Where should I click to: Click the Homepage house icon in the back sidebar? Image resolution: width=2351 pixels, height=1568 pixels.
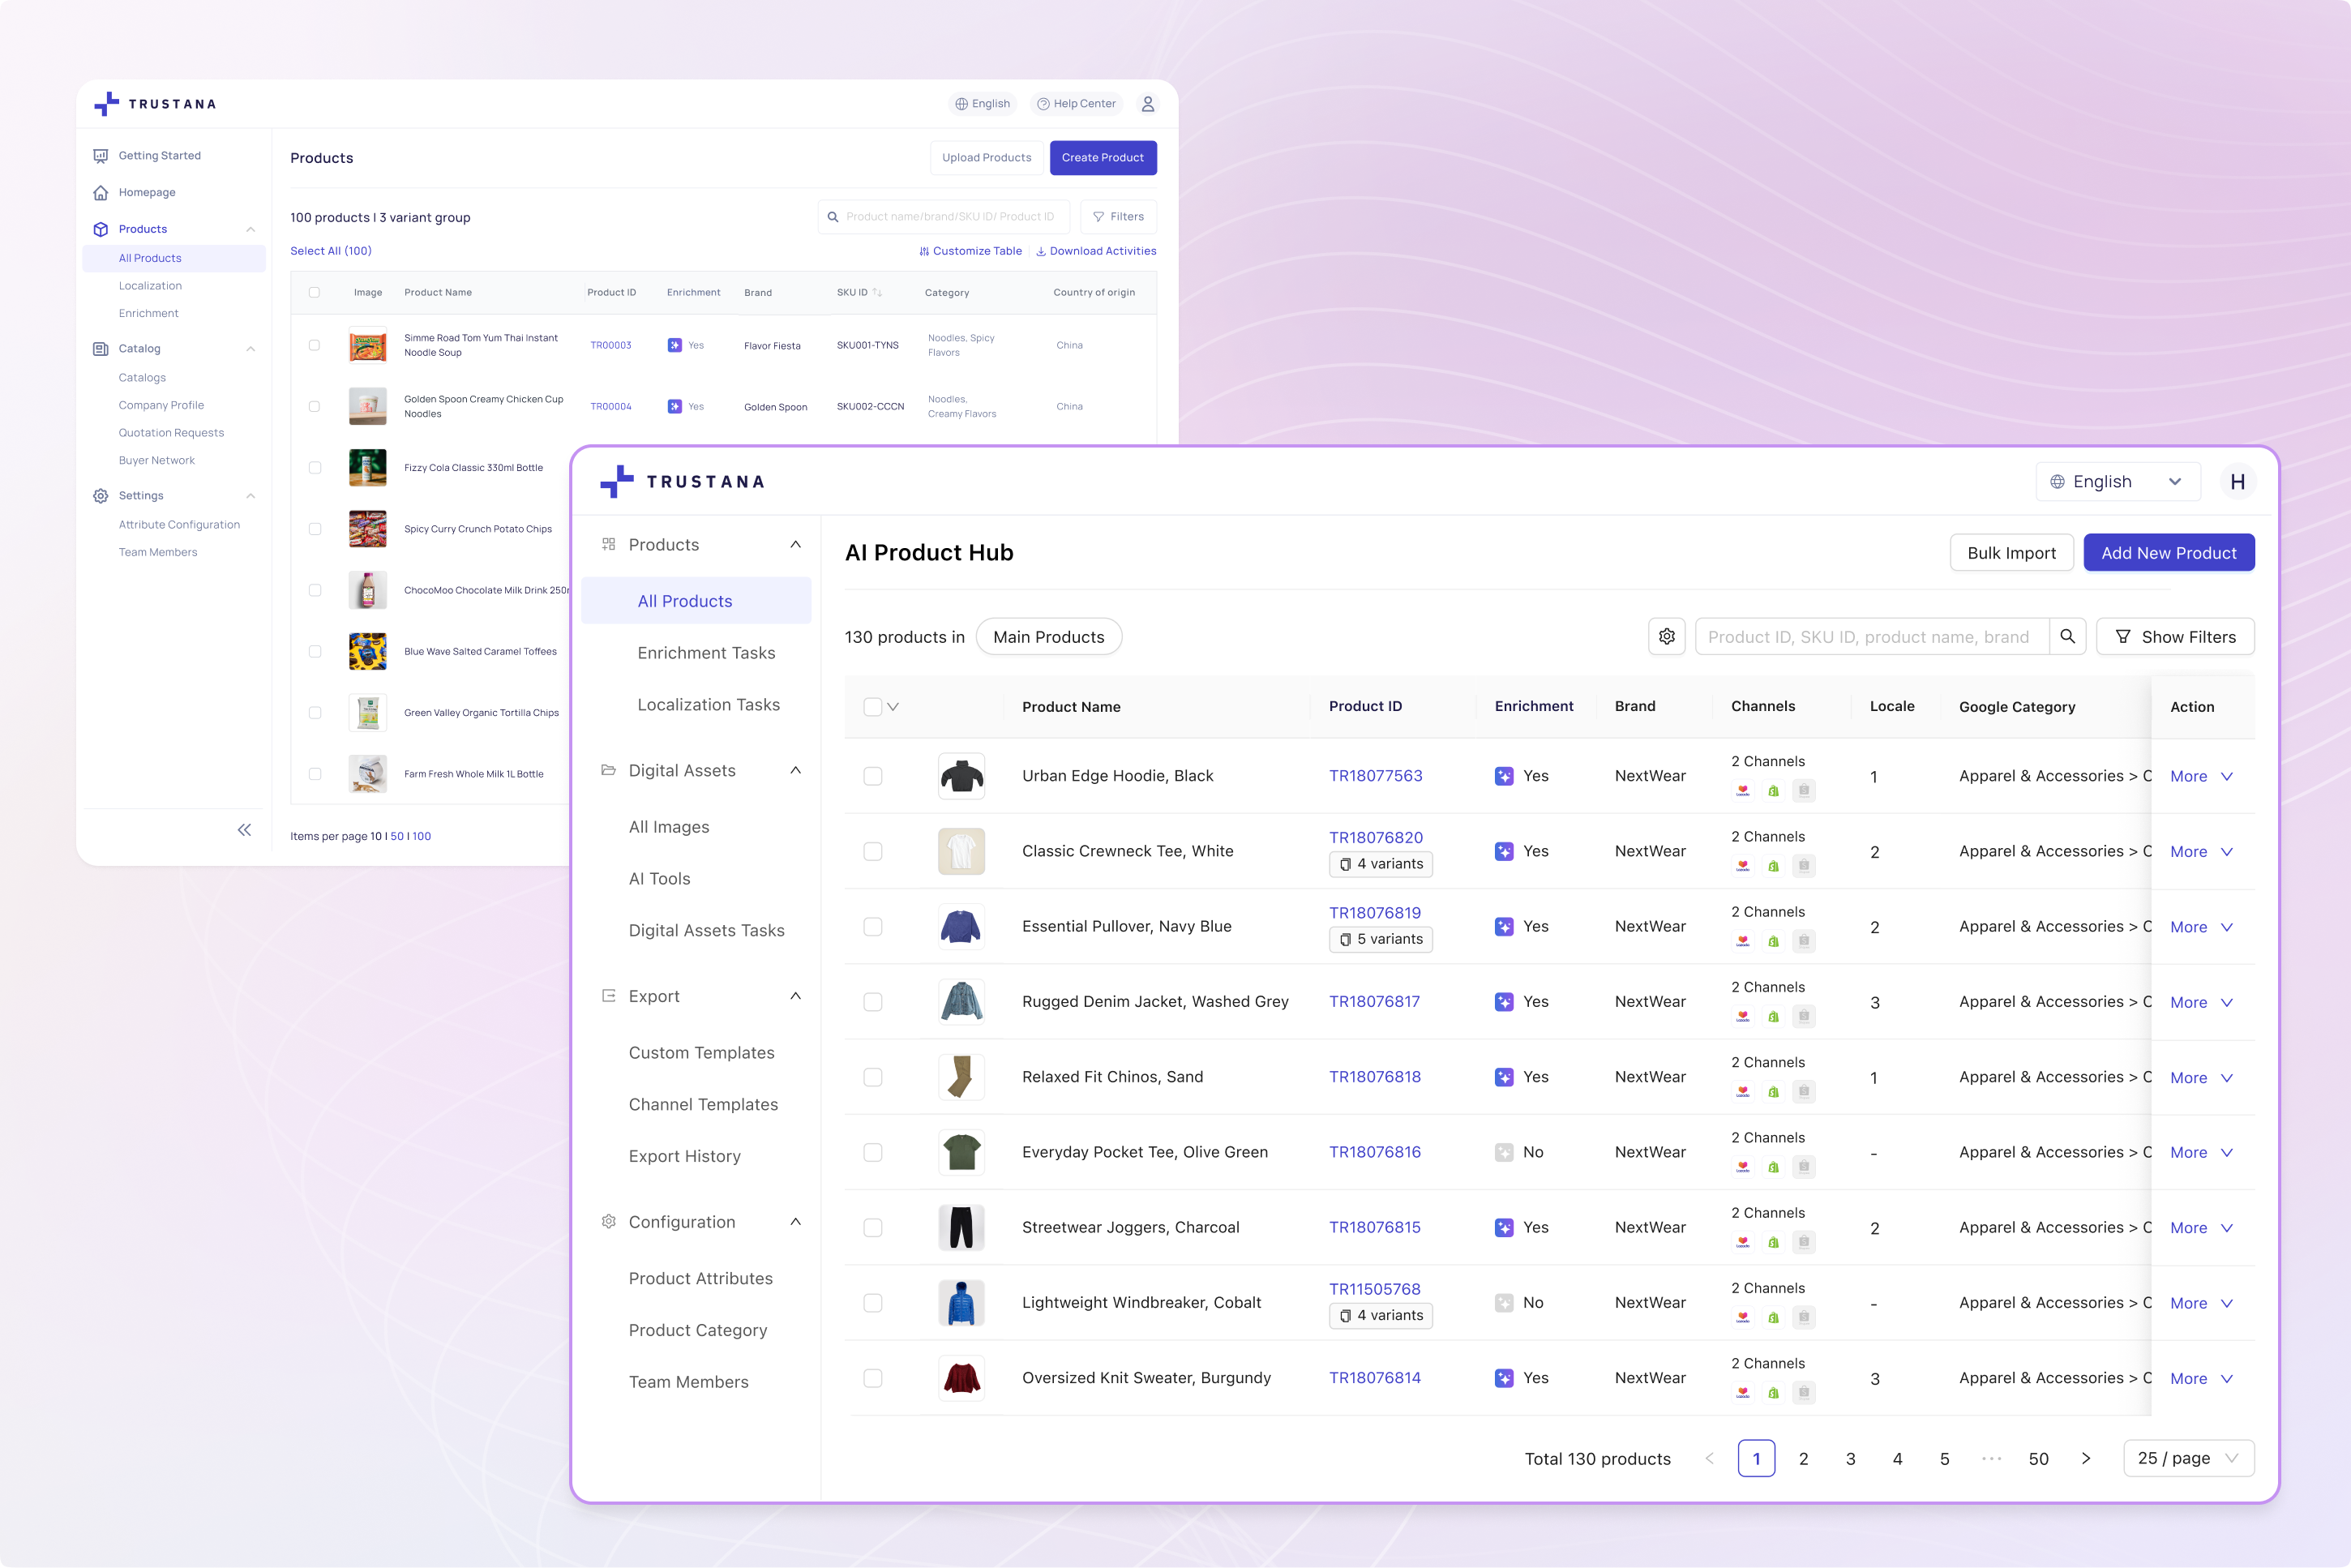[x=101, y=193]
